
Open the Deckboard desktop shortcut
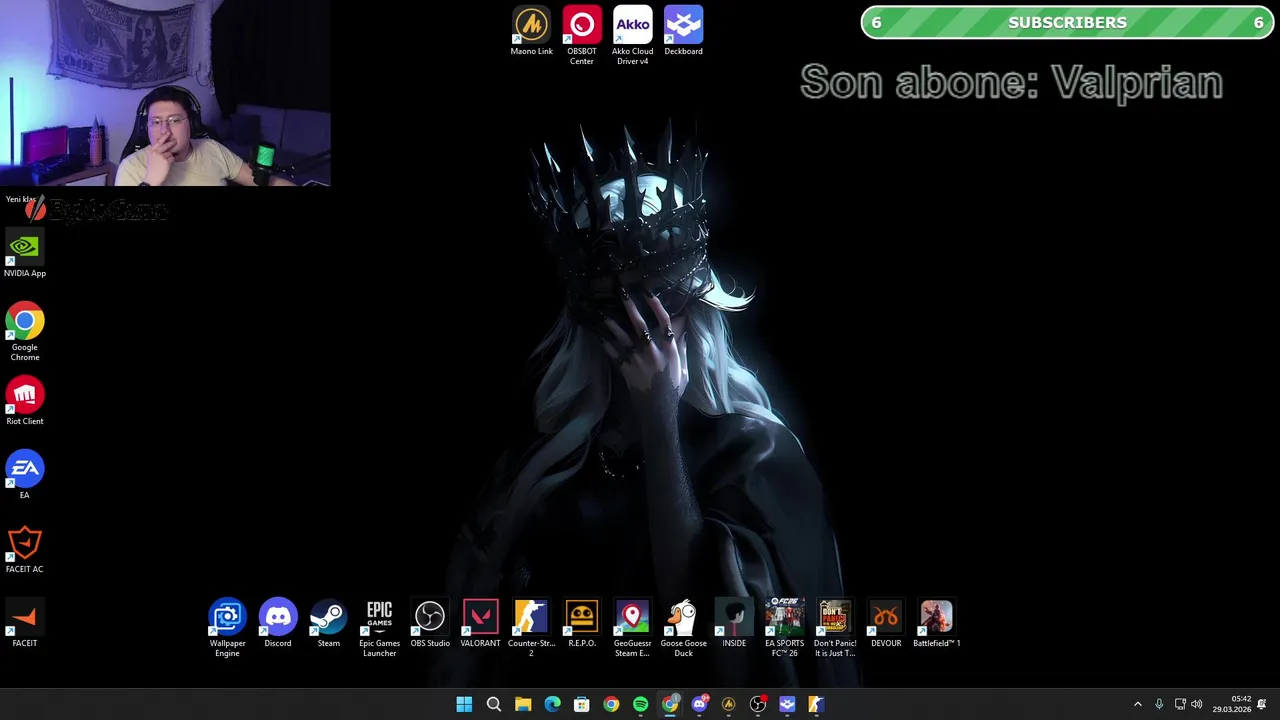tap(683, 32)
